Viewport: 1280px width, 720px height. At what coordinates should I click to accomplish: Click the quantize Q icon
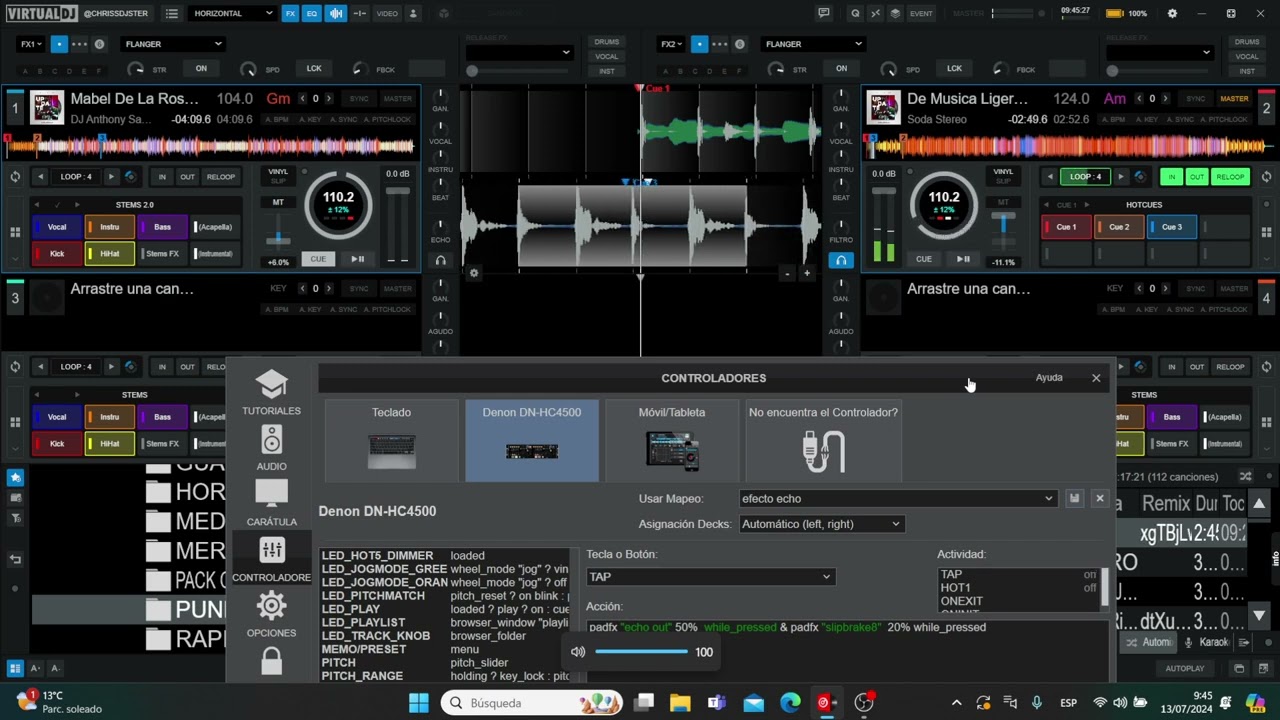pos(855,13)
